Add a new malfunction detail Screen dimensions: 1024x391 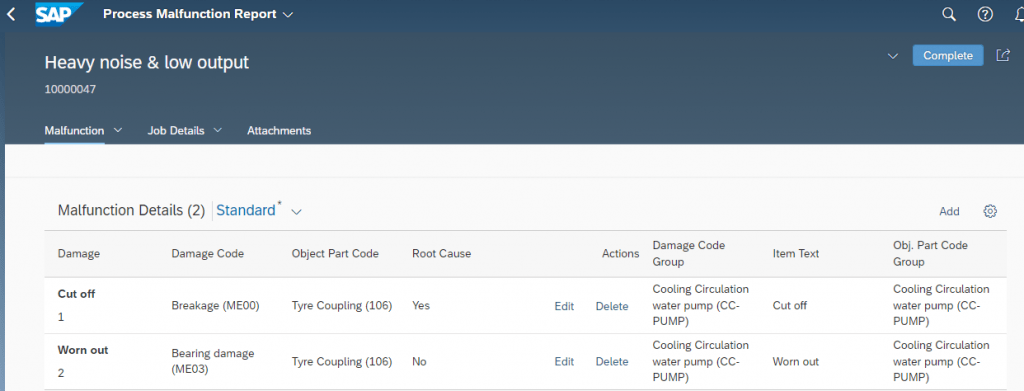coord(949,211)
